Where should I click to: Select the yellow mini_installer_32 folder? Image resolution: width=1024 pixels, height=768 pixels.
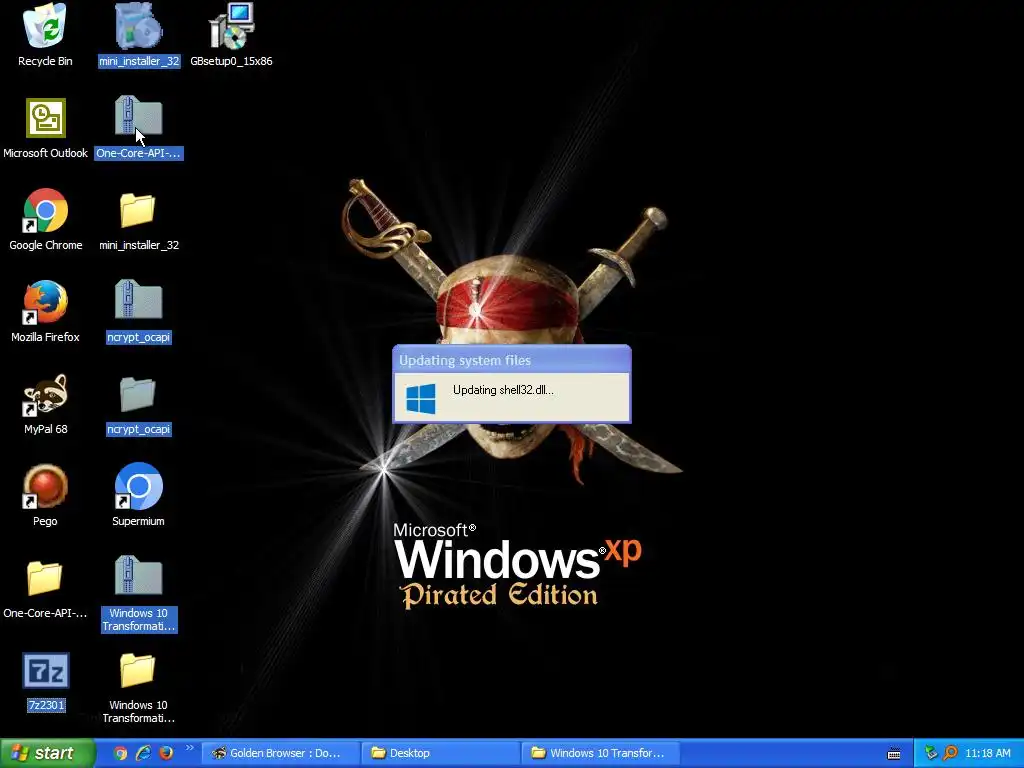pos(138,220)
